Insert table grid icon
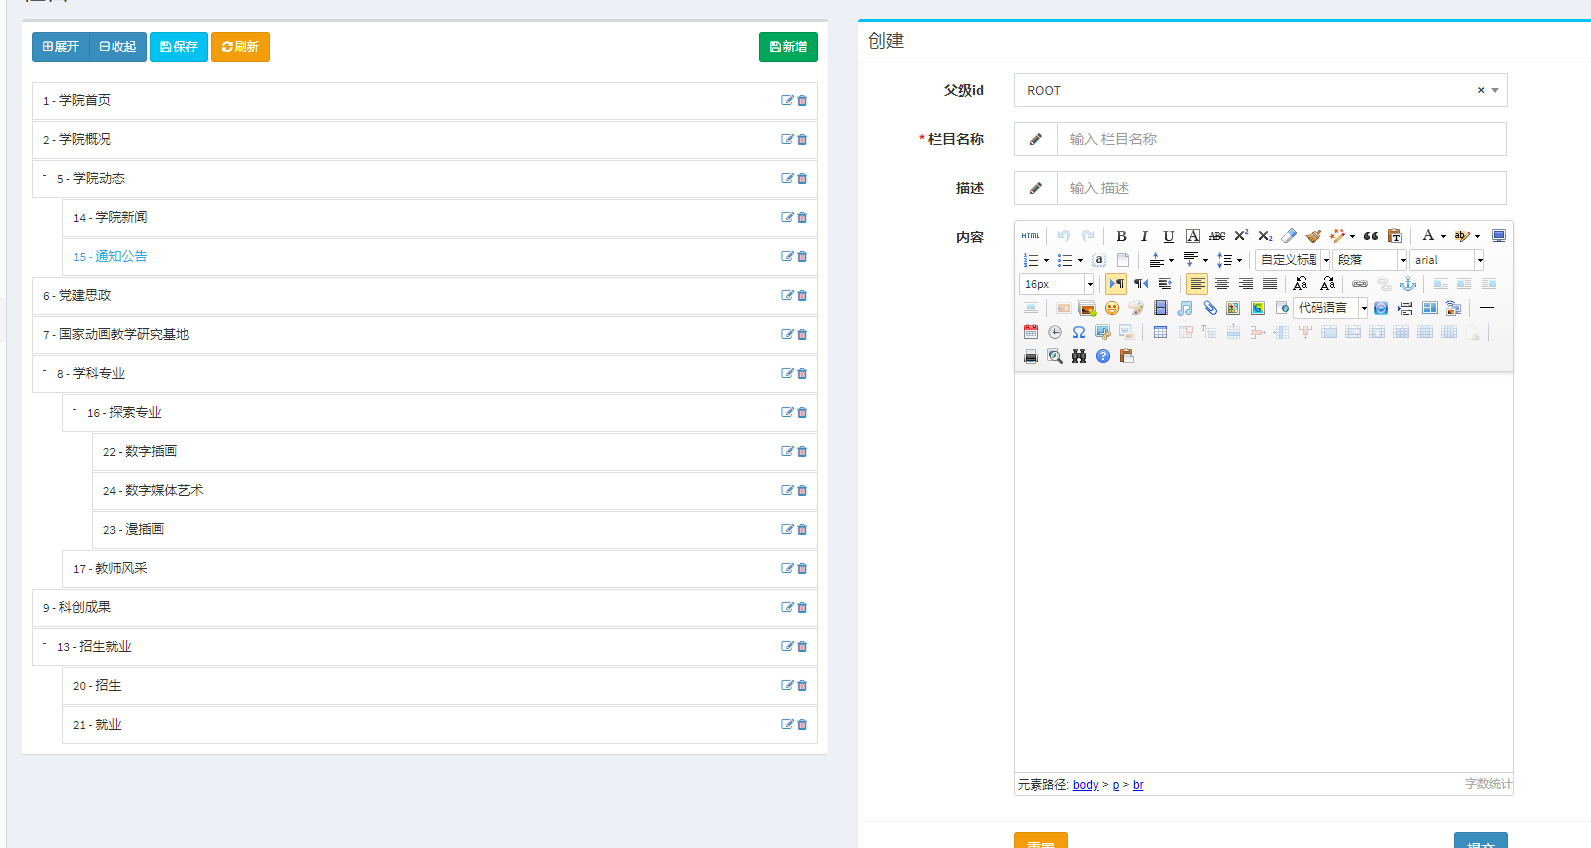This screenshot has height=848, width=1591. [x=1160, y=332]
